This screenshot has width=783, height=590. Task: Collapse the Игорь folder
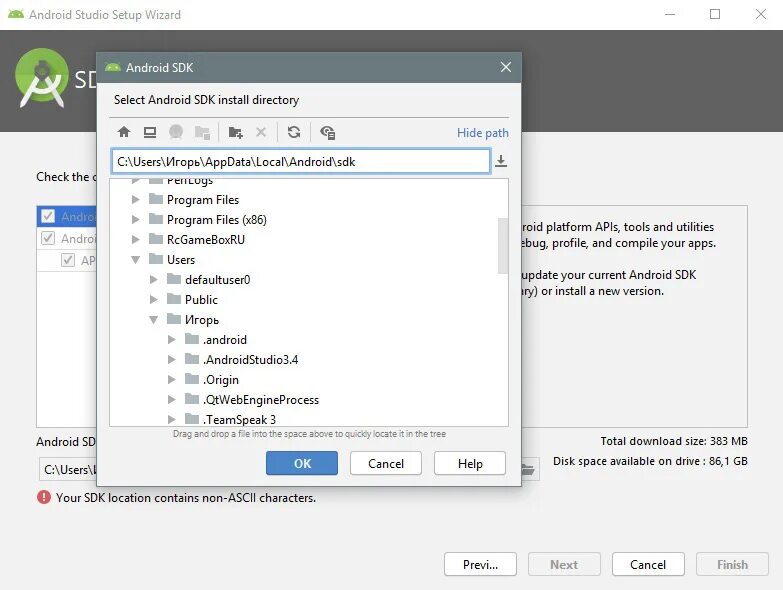coord(154,319)
